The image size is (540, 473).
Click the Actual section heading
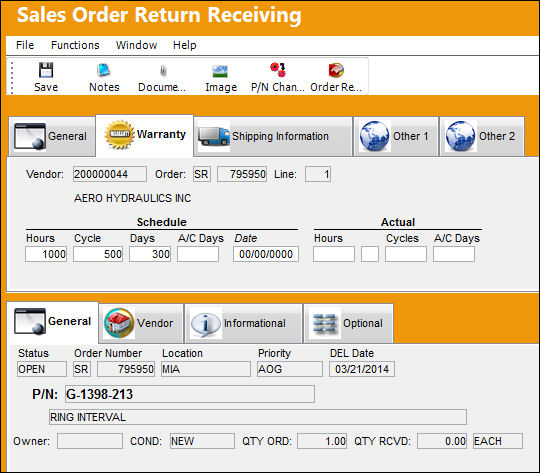pyautogui.click(x=398, y=222)
